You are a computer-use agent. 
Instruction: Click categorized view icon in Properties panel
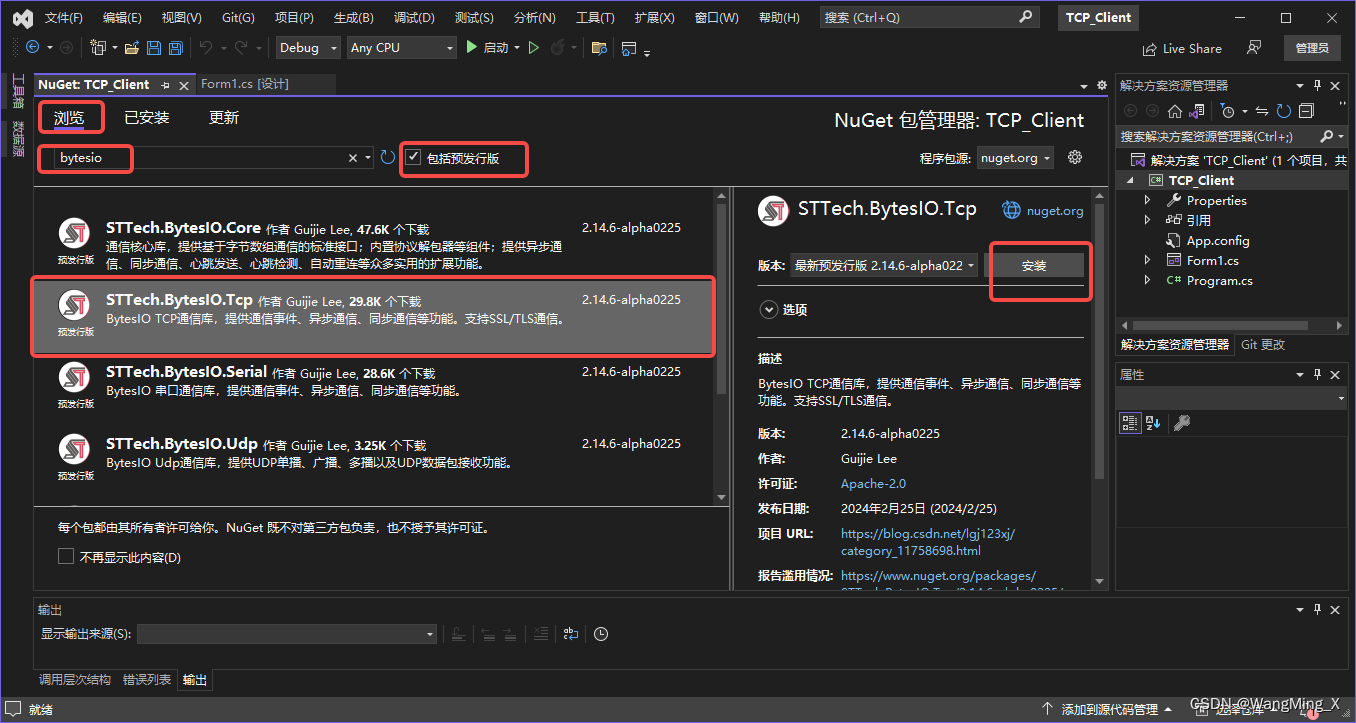pyautogui.click(x=1129, y=423)
